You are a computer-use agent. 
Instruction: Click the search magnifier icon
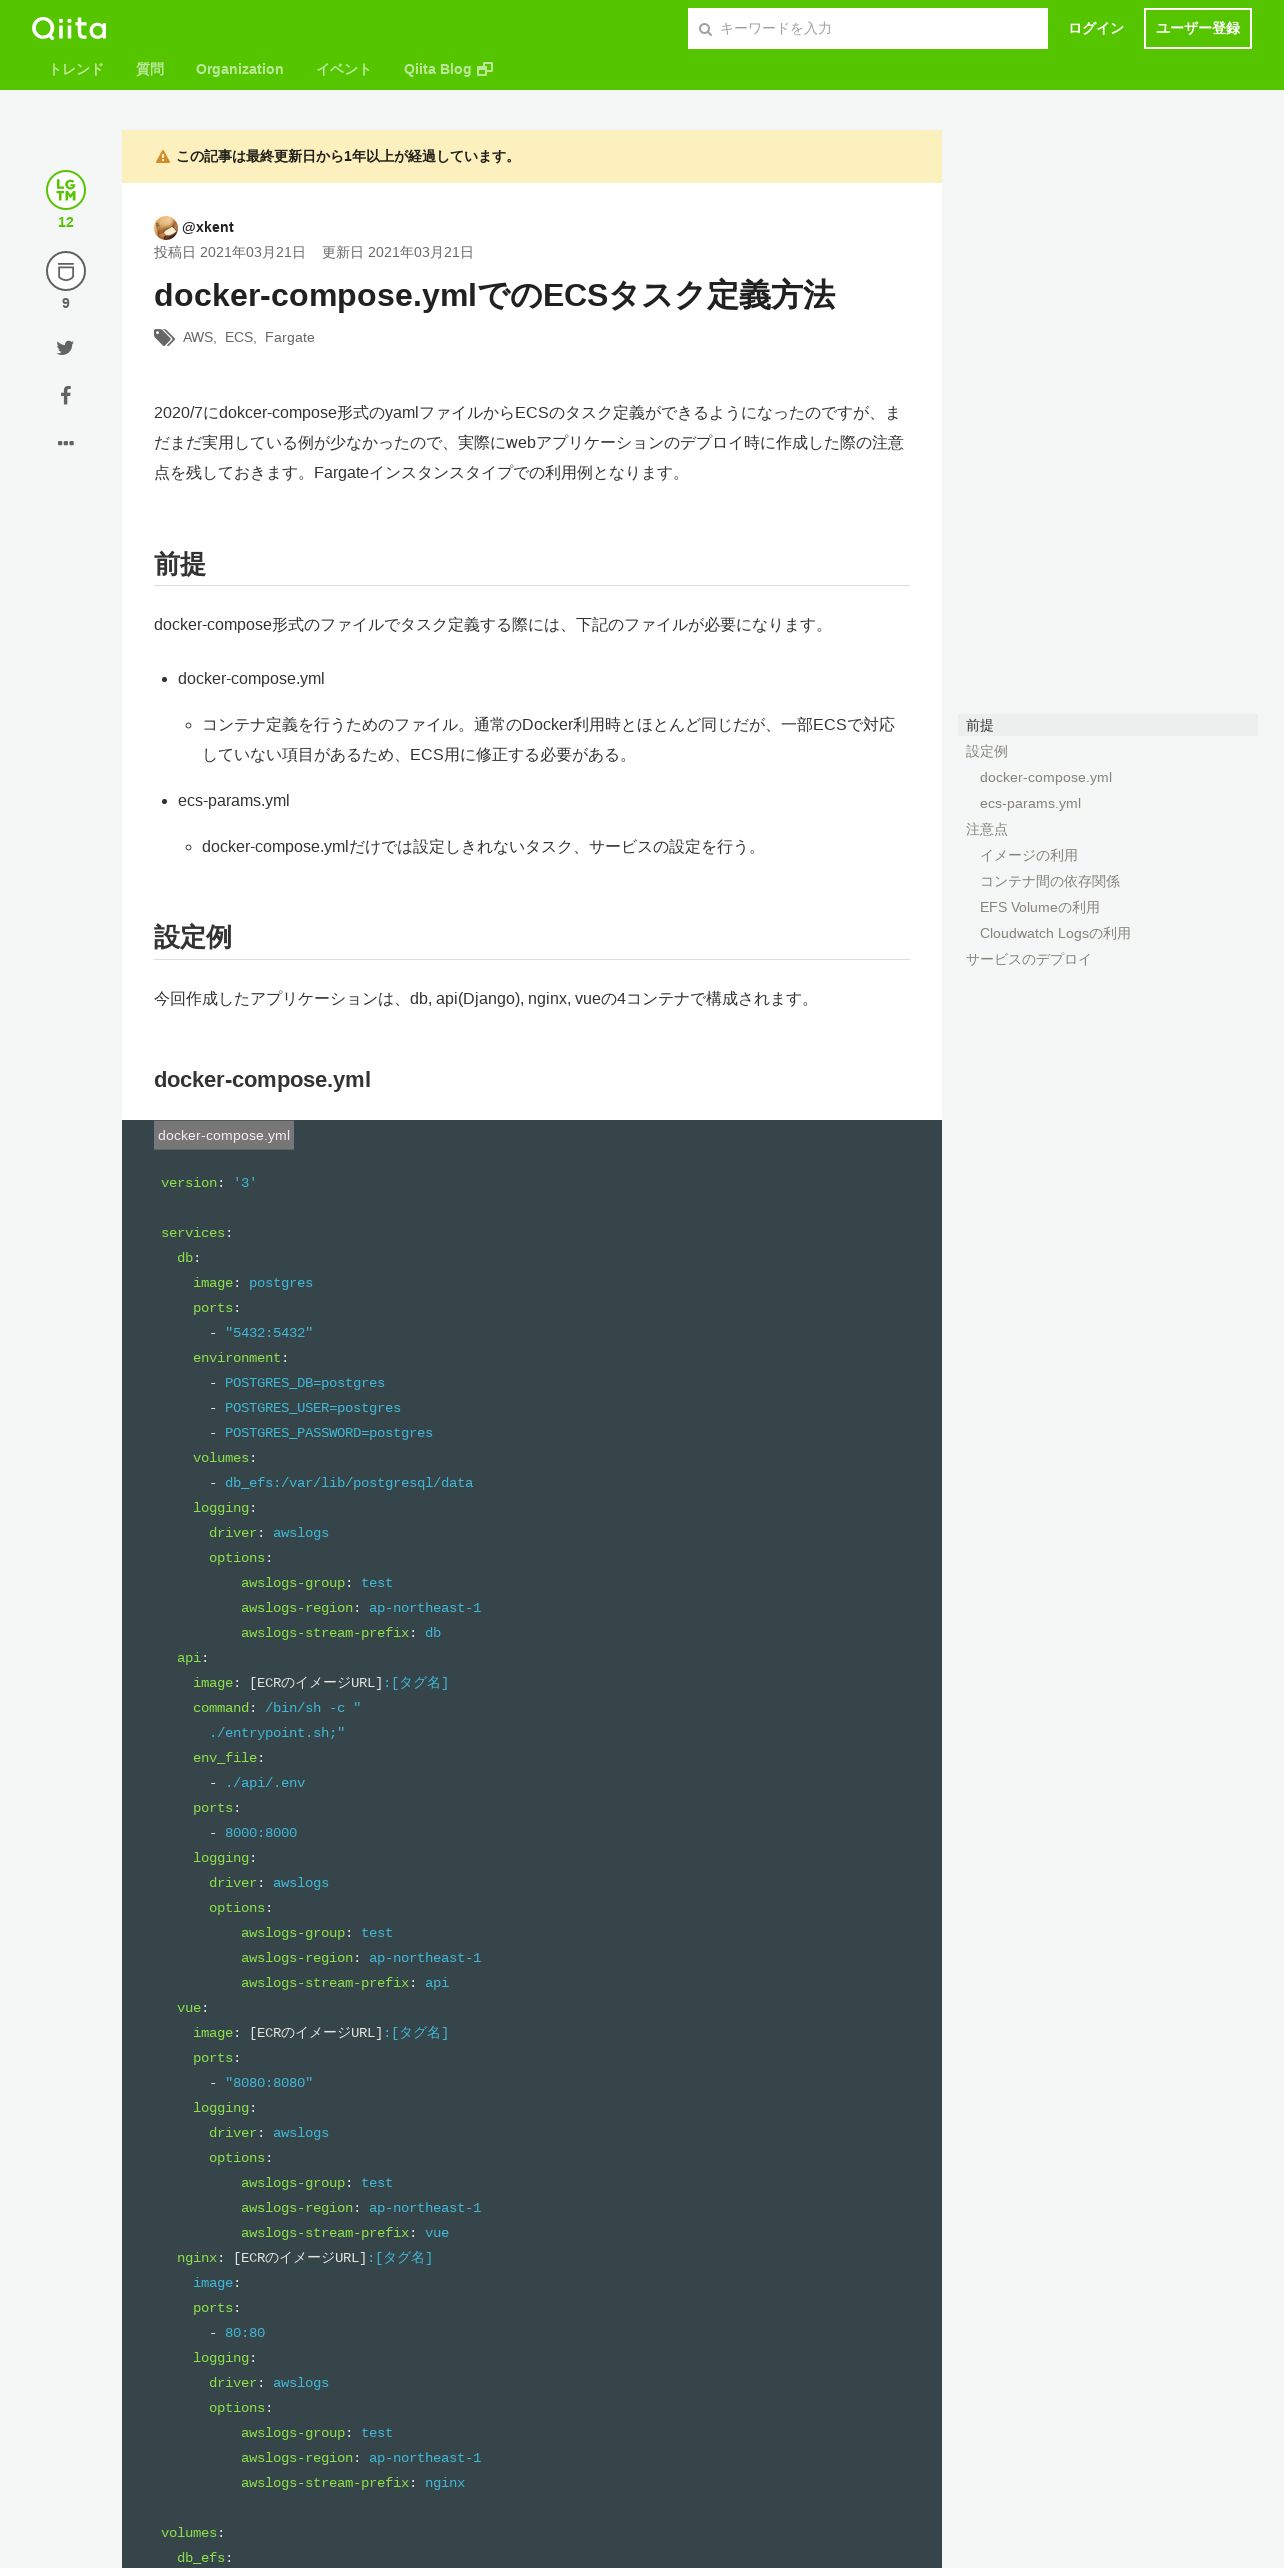(x=705, y=29)
